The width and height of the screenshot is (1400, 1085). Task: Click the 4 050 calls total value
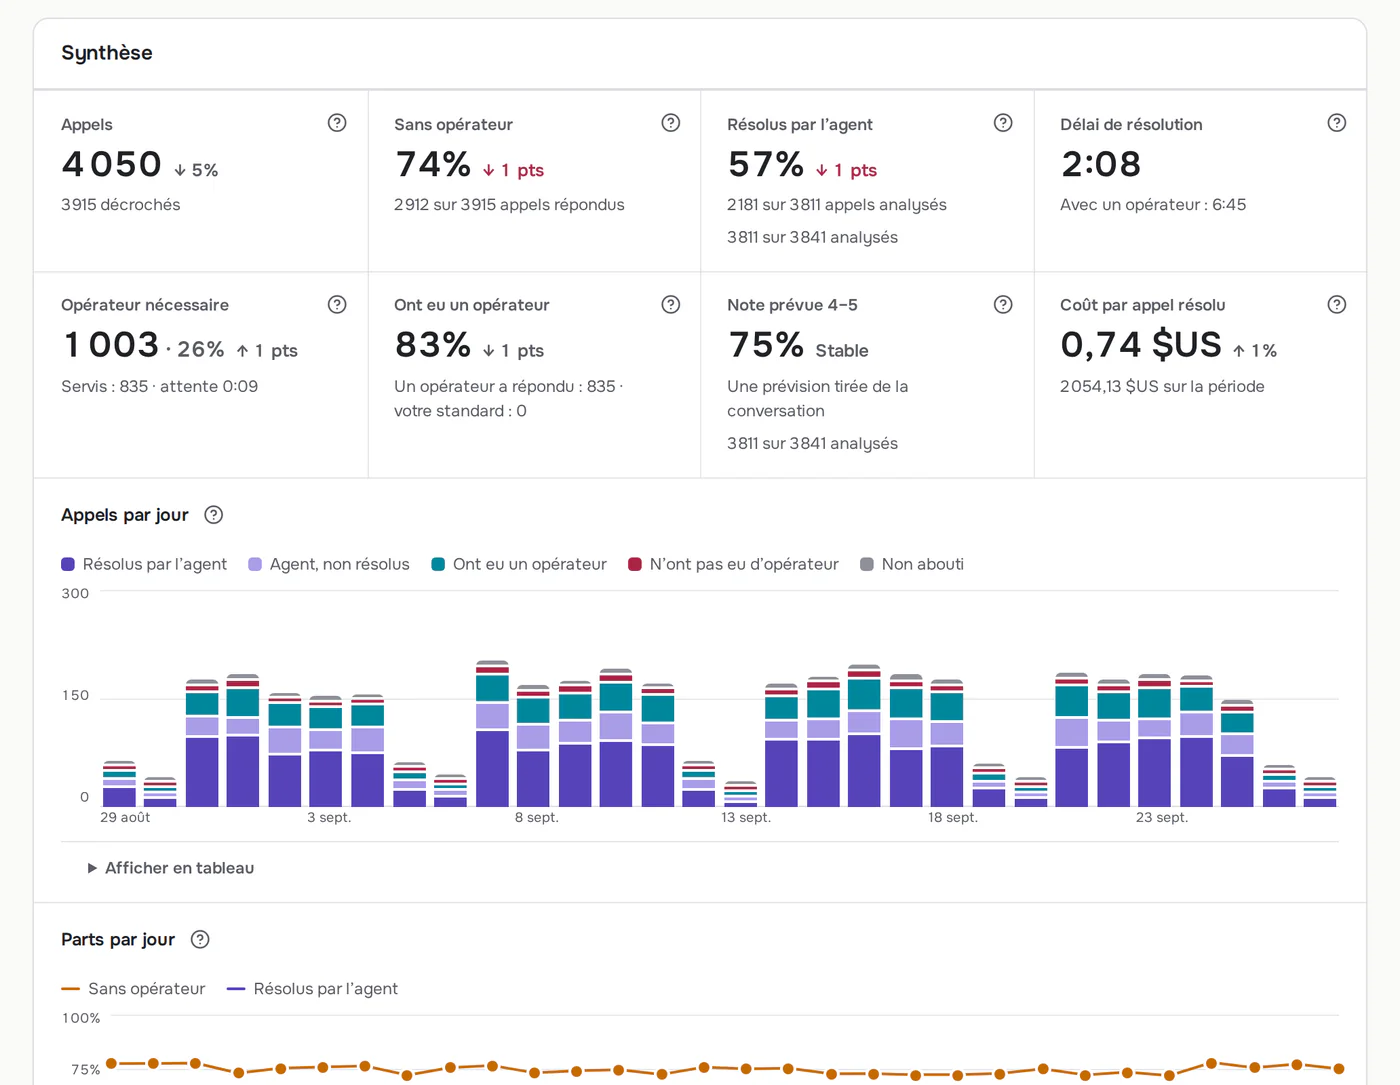pyautogui.click(x=111, y=164)
